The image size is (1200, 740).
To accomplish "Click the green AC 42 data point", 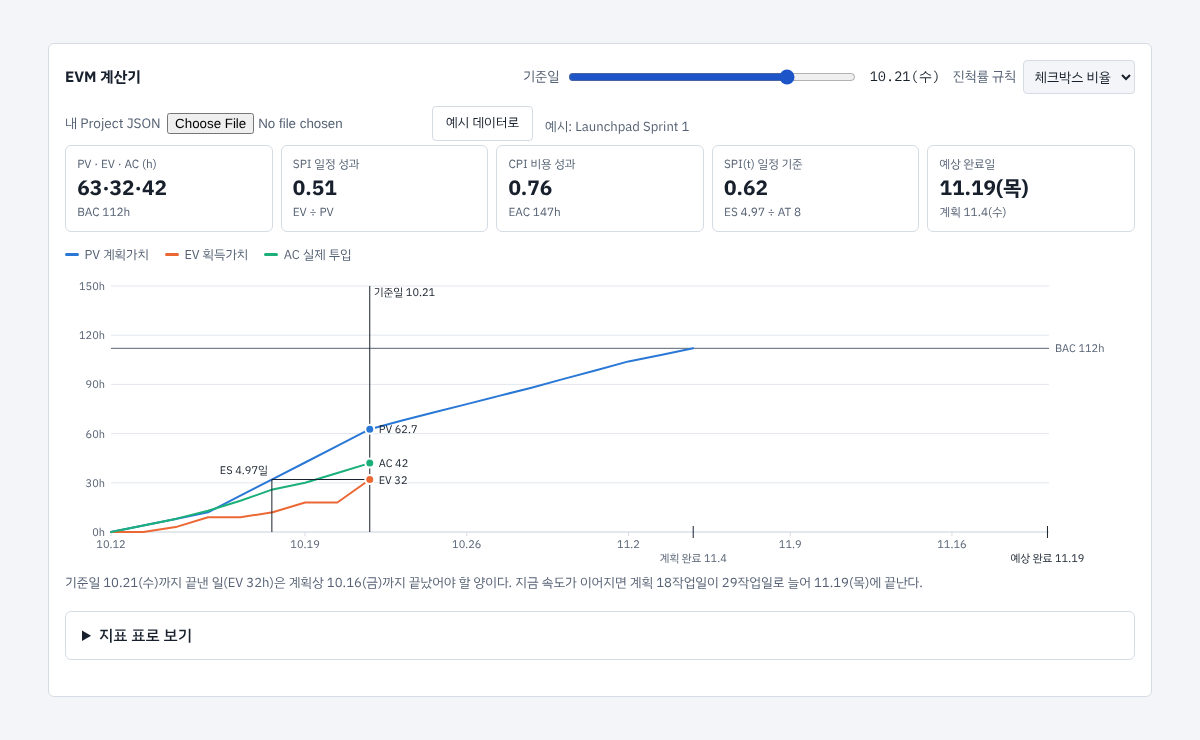I will pos(369,463).
